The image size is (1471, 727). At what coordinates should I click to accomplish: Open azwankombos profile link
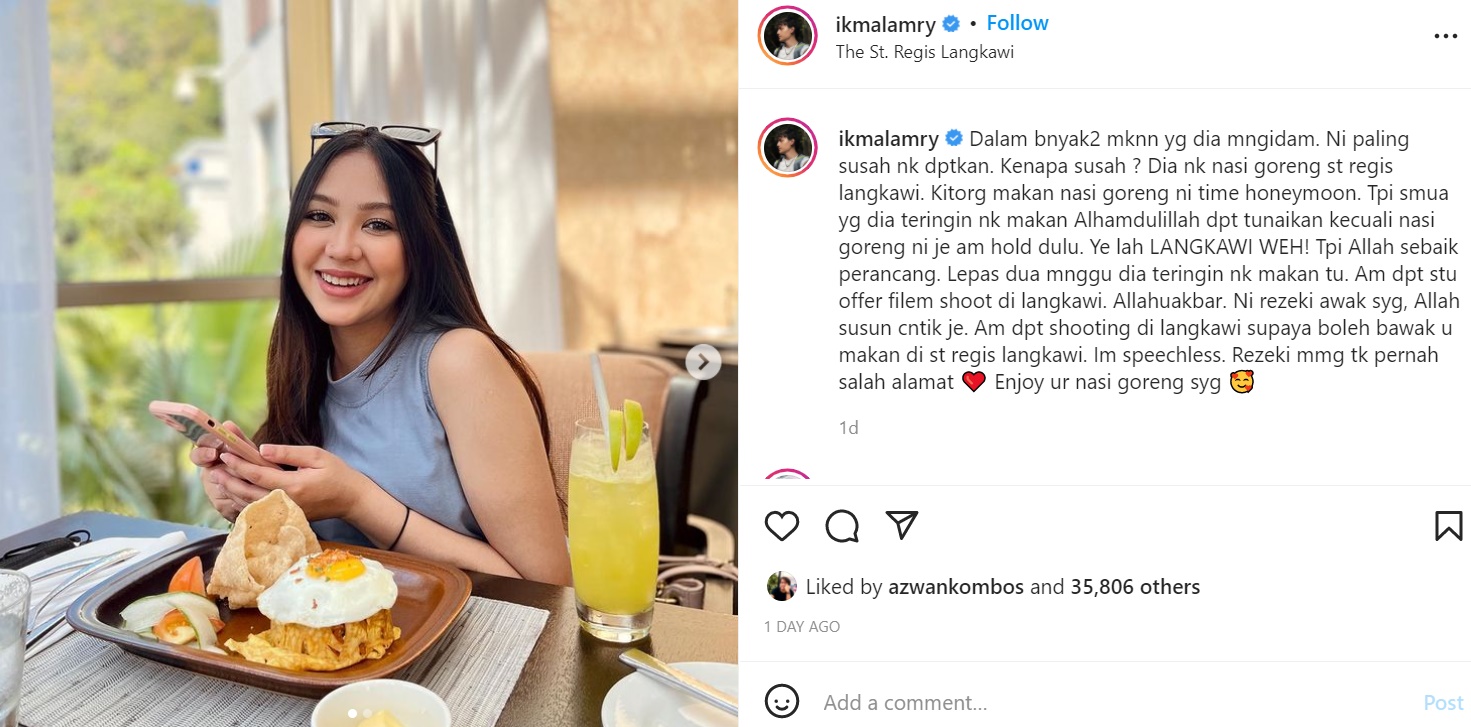(956, 587)
